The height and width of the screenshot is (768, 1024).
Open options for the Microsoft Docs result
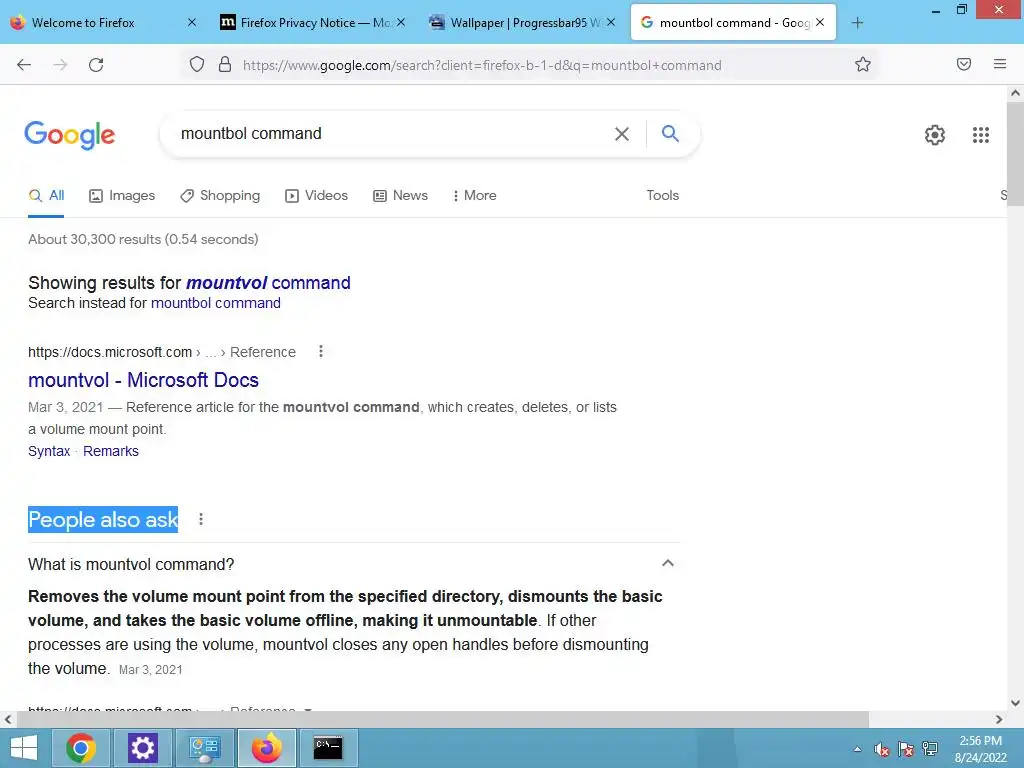[x=321, y=351]
